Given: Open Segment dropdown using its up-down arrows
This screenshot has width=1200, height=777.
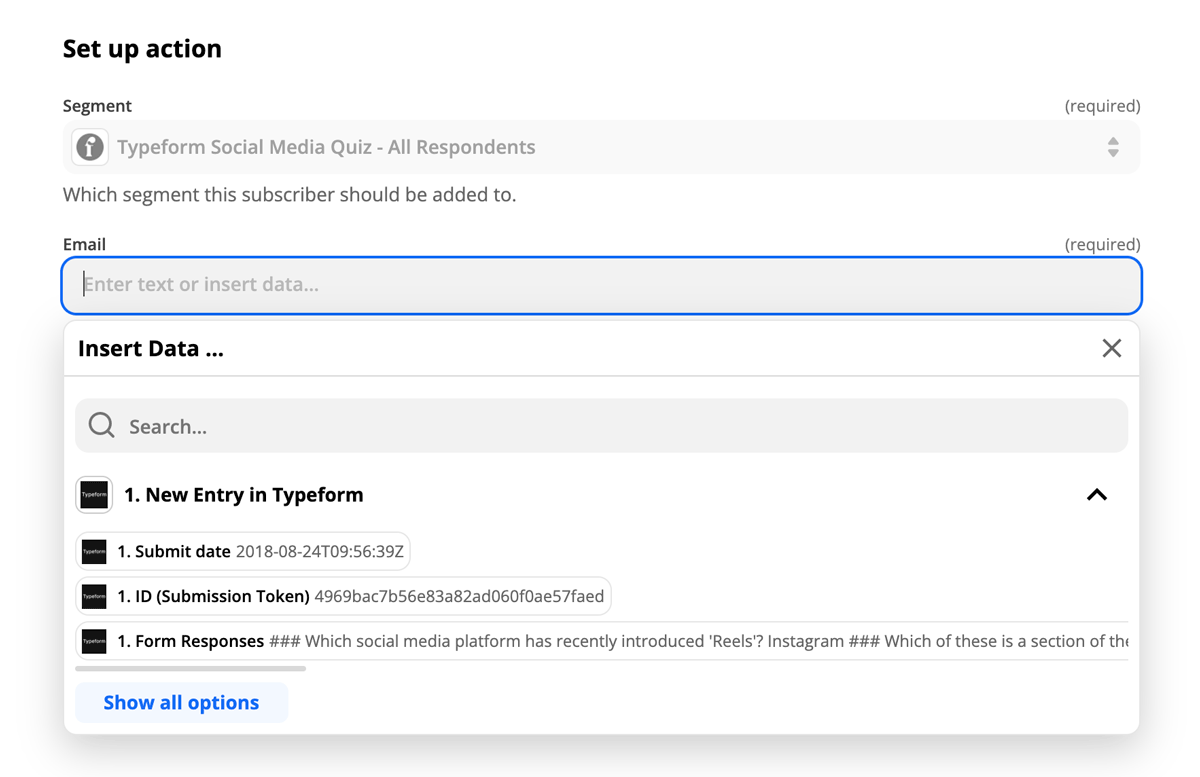Looking at the screenshot, I should tap(1113, 147).
